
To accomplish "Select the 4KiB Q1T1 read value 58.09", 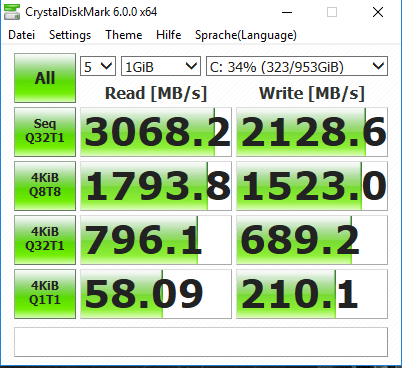I will click(x=156, y=294).
